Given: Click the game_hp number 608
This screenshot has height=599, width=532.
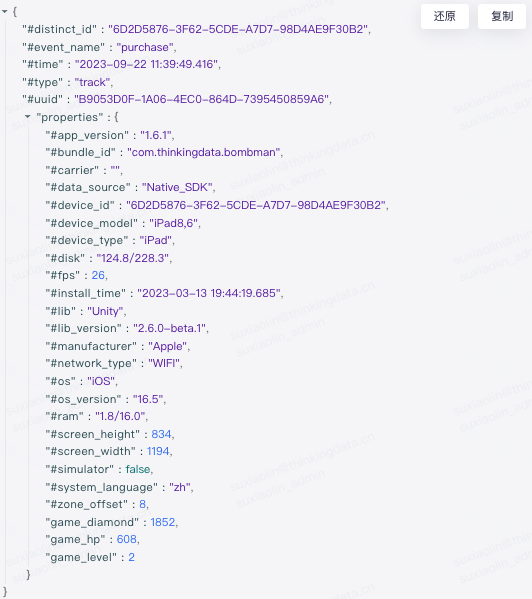Looking at the screenshot, I should click(x=126, y=539).
